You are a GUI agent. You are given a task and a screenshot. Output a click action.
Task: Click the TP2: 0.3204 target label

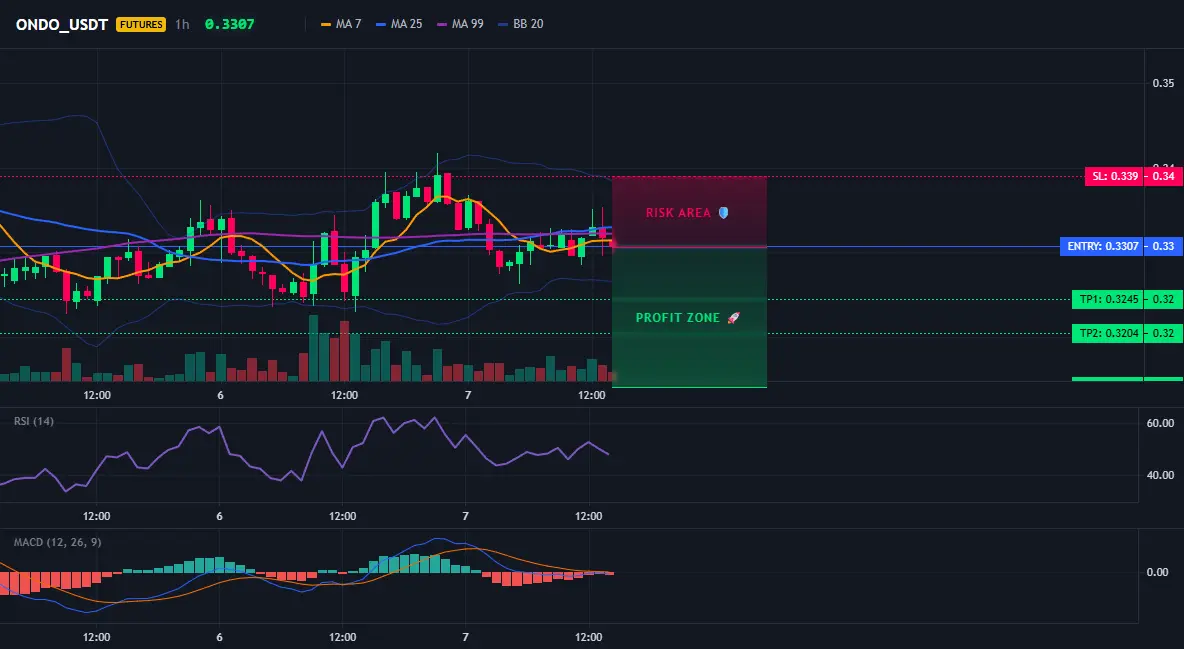point(1108,333)
